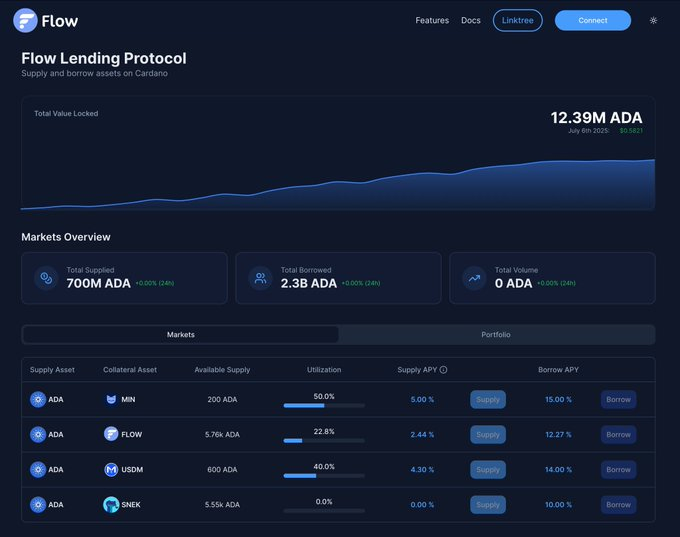Click the 2.3B ADA borrowed value
The image size is (680, 537).
click(308, 283)
